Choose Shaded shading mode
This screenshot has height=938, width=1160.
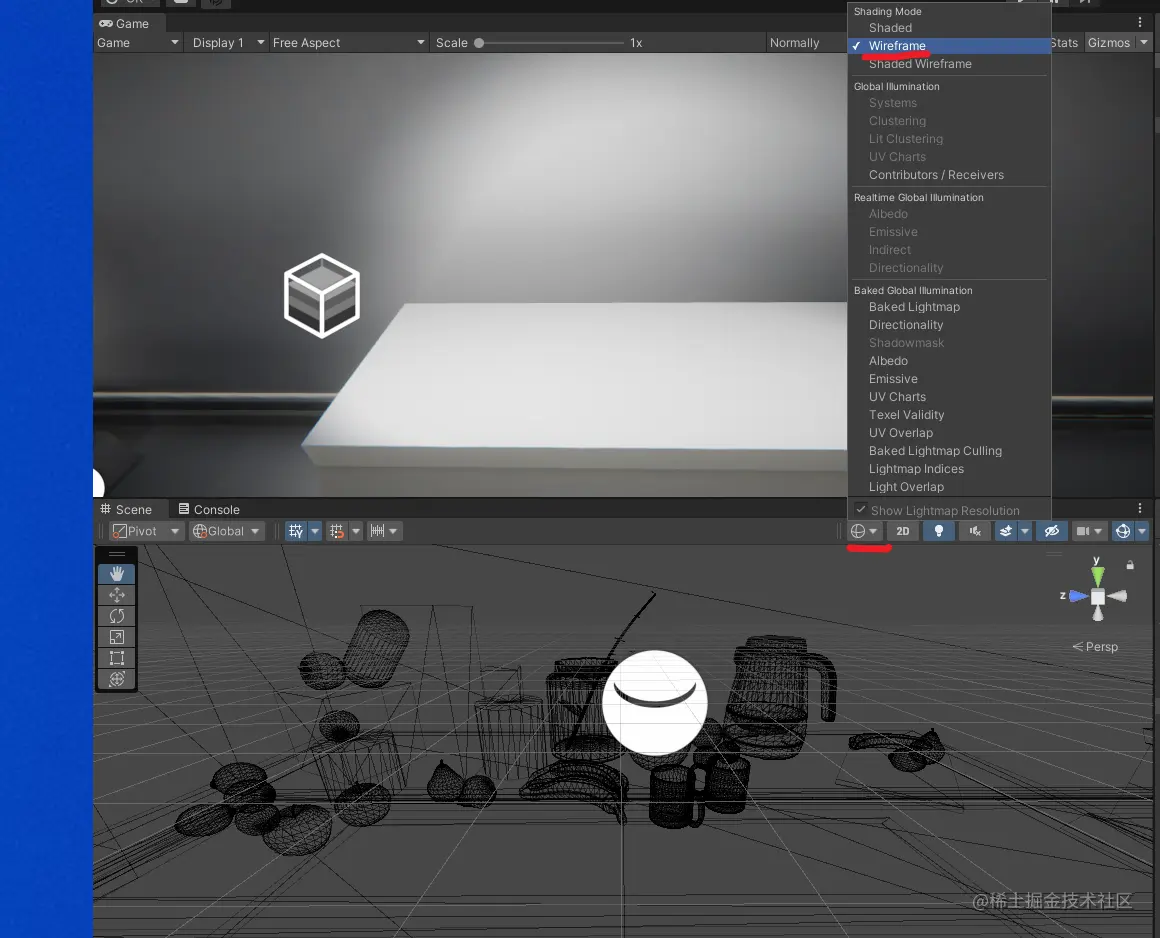948,28
